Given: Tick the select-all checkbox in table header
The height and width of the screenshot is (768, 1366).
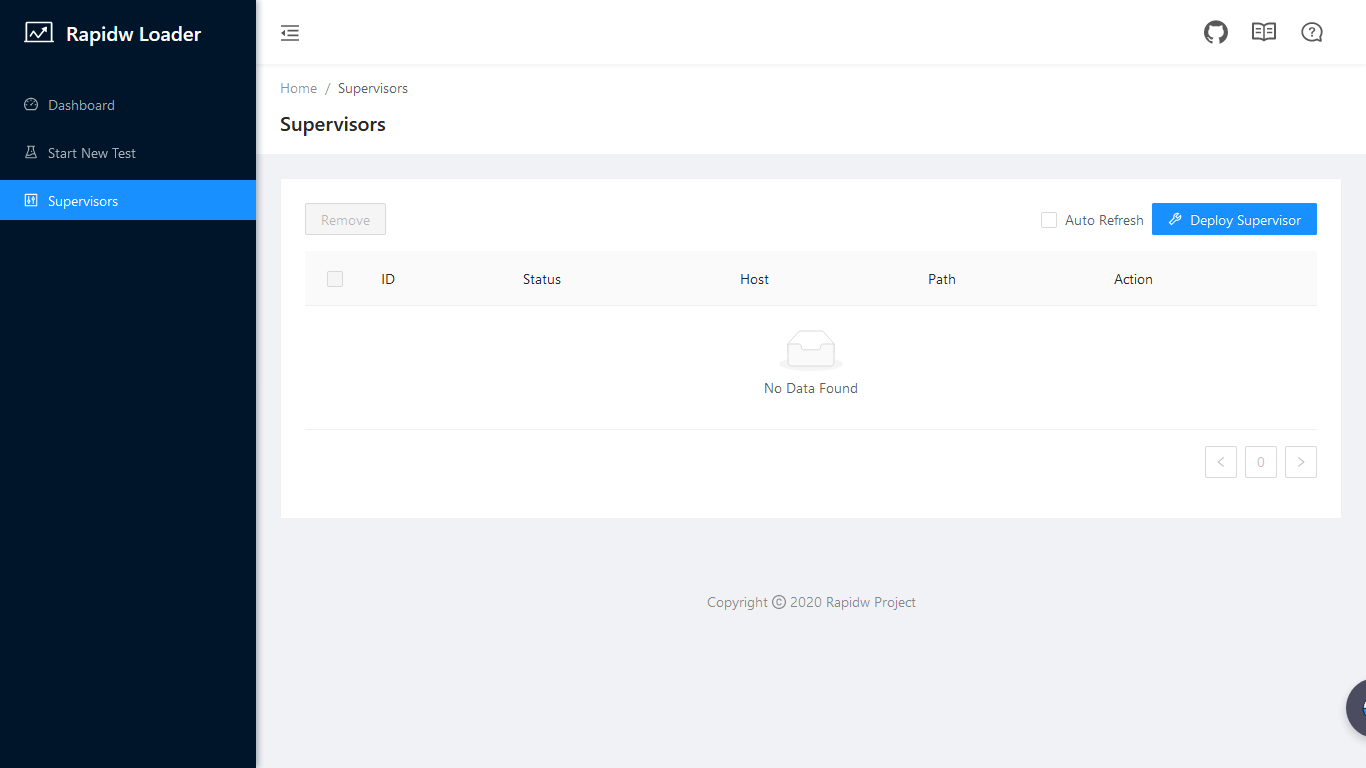Looking at the screenshot, I should [335, 279].
